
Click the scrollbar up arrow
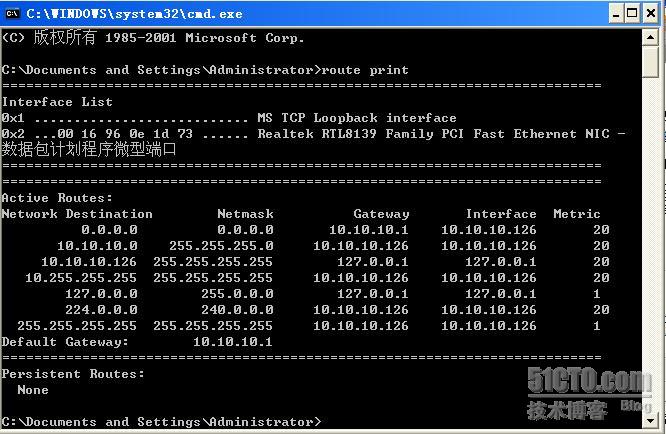tap(650, 37)
